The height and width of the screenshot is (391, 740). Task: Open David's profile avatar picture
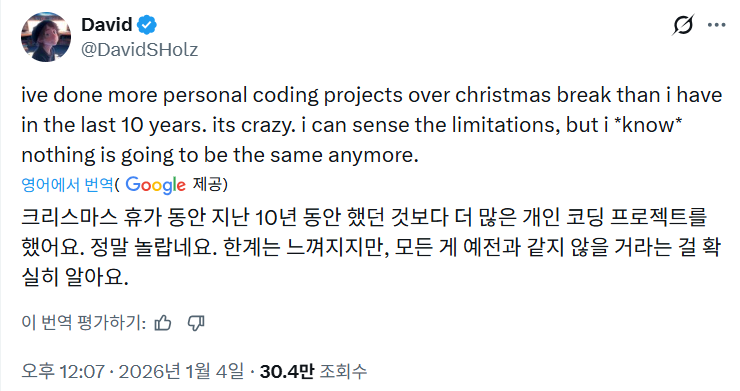pyautogui.click(x=46, y=37)
